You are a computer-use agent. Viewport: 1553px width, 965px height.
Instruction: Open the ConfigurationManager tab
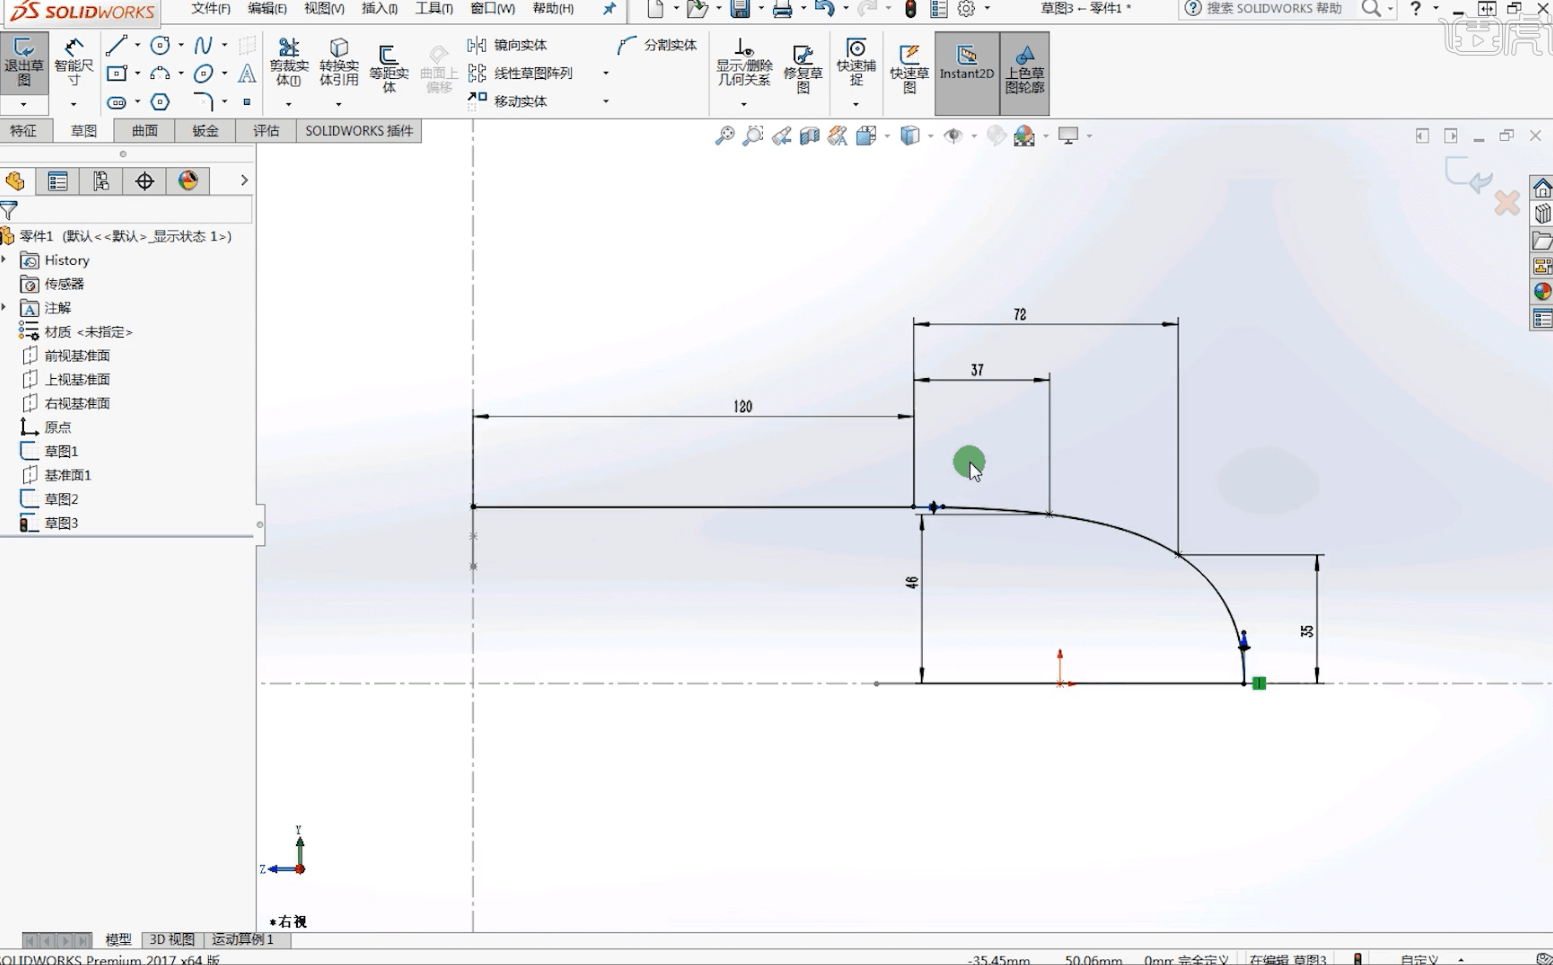101,181
